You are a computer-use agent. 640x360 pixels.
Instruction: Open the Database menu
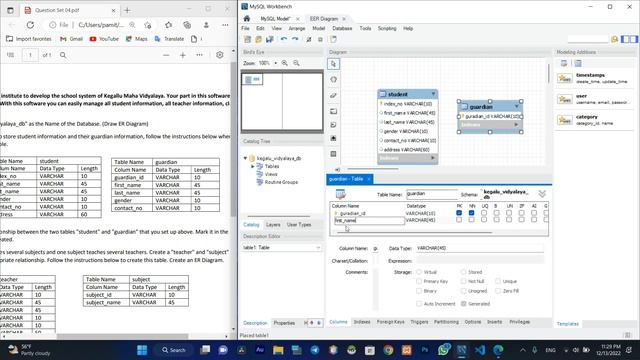(x=342, y=29)
